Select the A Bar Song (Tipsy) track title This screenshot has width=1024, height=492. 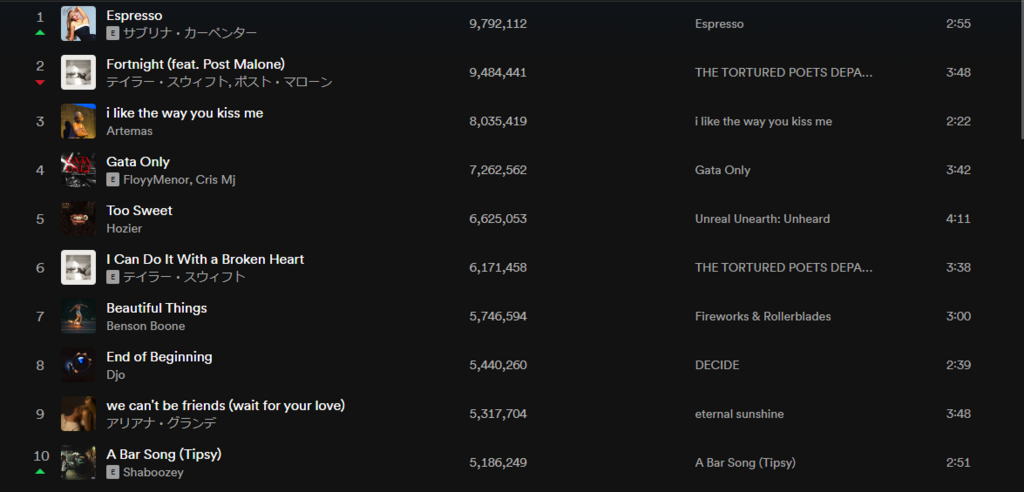[164, 454]
